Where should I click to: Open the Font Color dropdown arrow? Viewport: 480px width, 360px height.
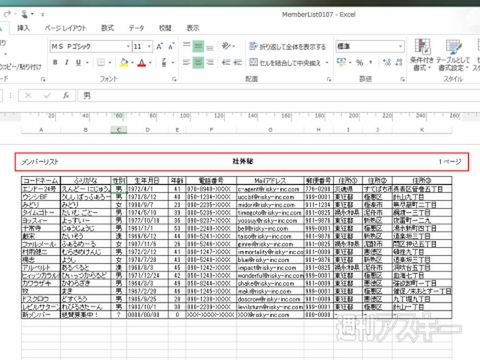pos(150,62)
